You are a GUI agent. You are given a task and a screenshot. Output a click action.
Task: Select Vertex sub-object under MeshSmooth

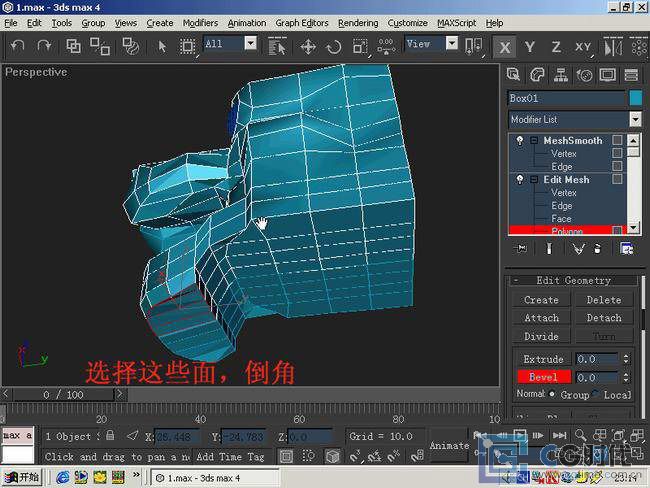(x=564, y=154)
